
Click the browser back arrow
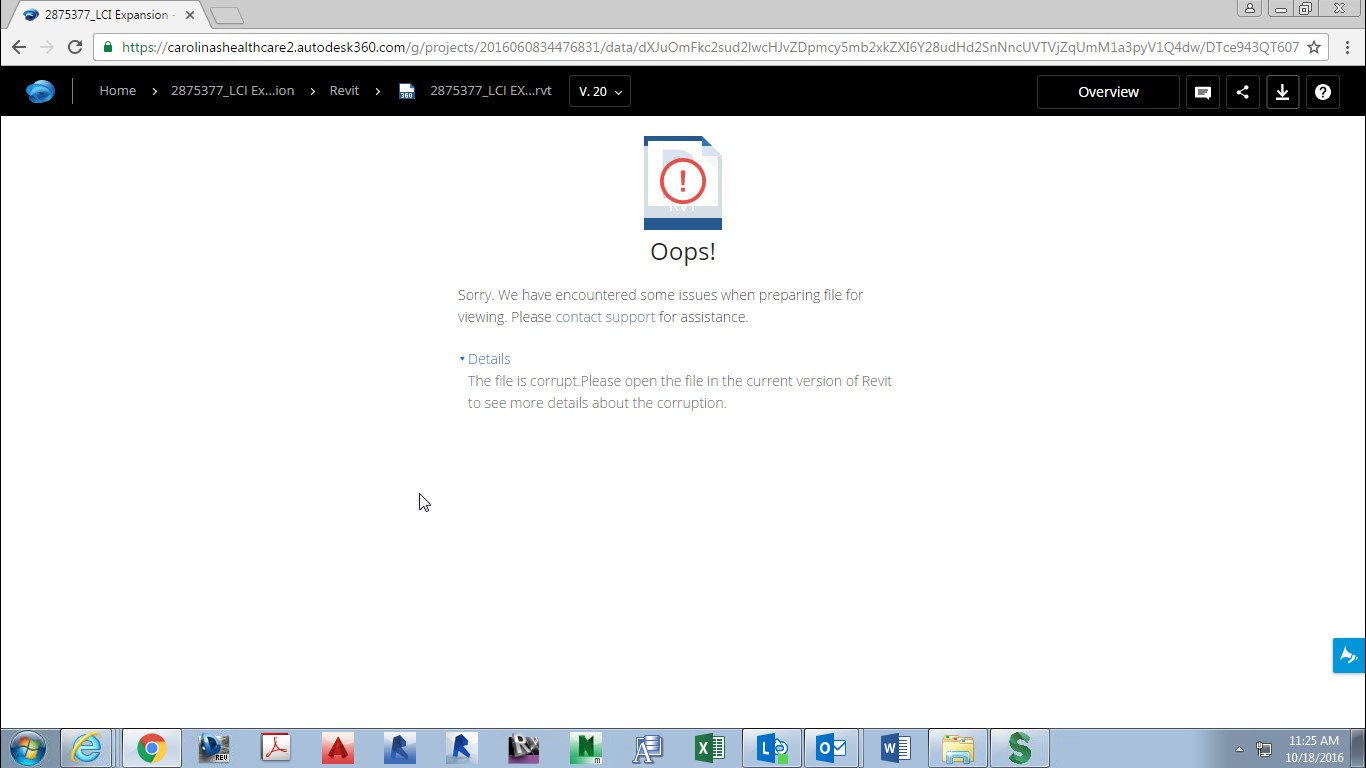click(19, 47)
